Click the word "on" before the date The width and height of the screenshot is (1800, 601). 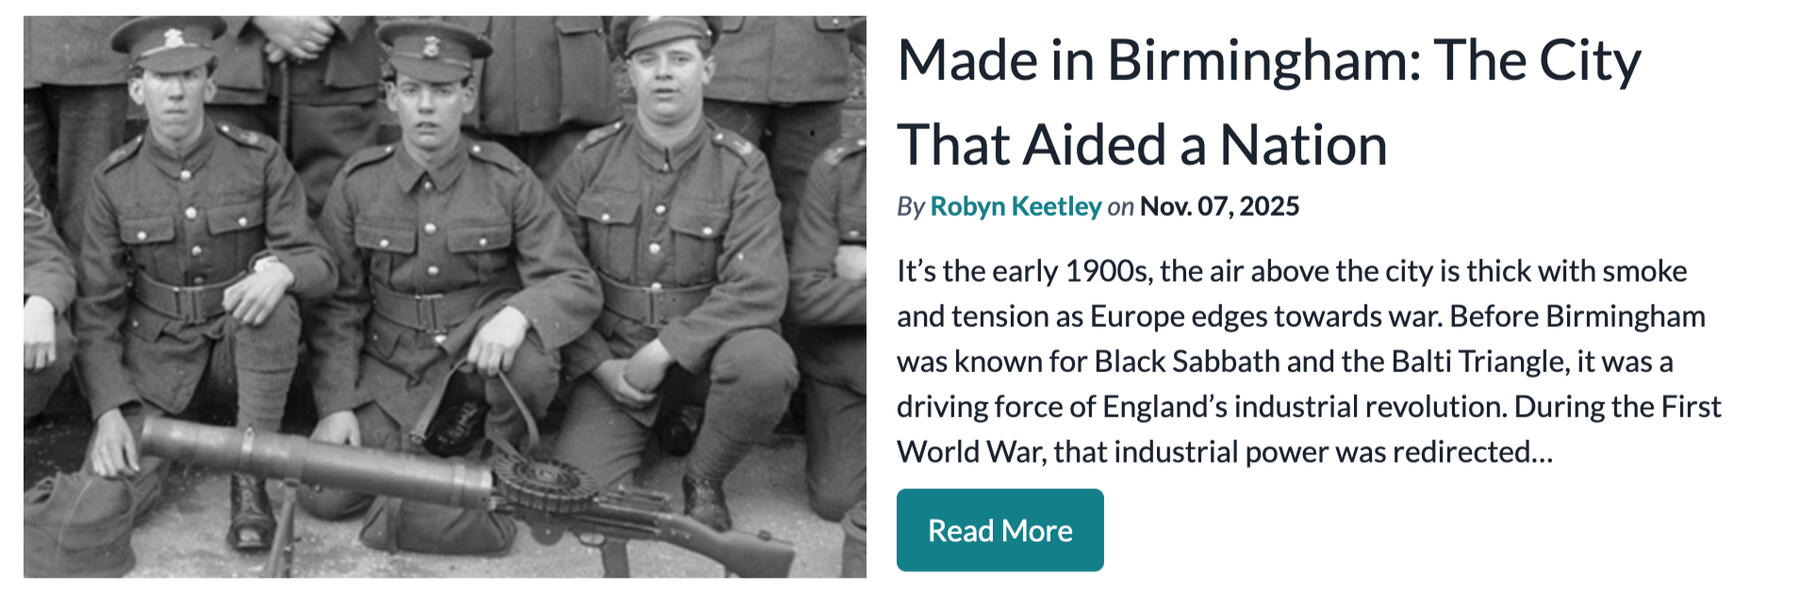[1120, 206]
